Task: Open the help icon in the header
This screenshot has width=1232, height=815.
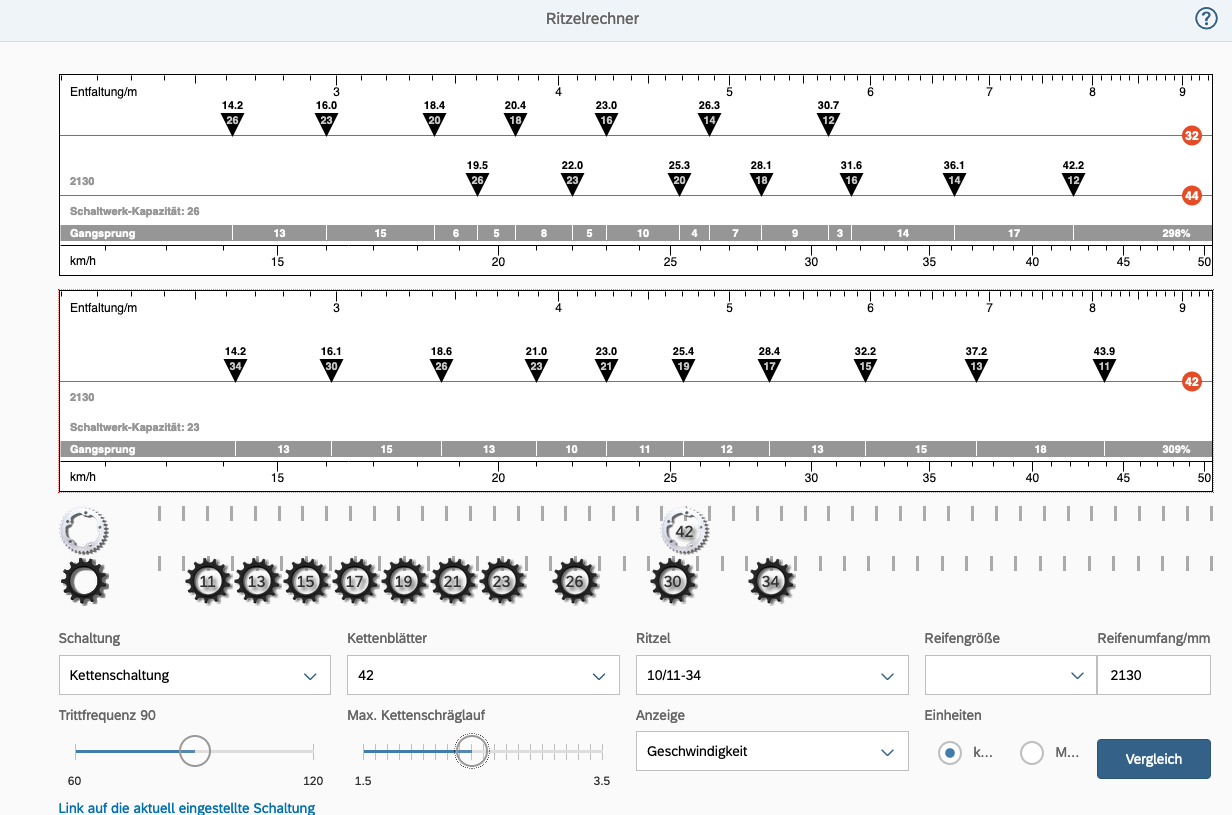Action: pos(1206,19)
